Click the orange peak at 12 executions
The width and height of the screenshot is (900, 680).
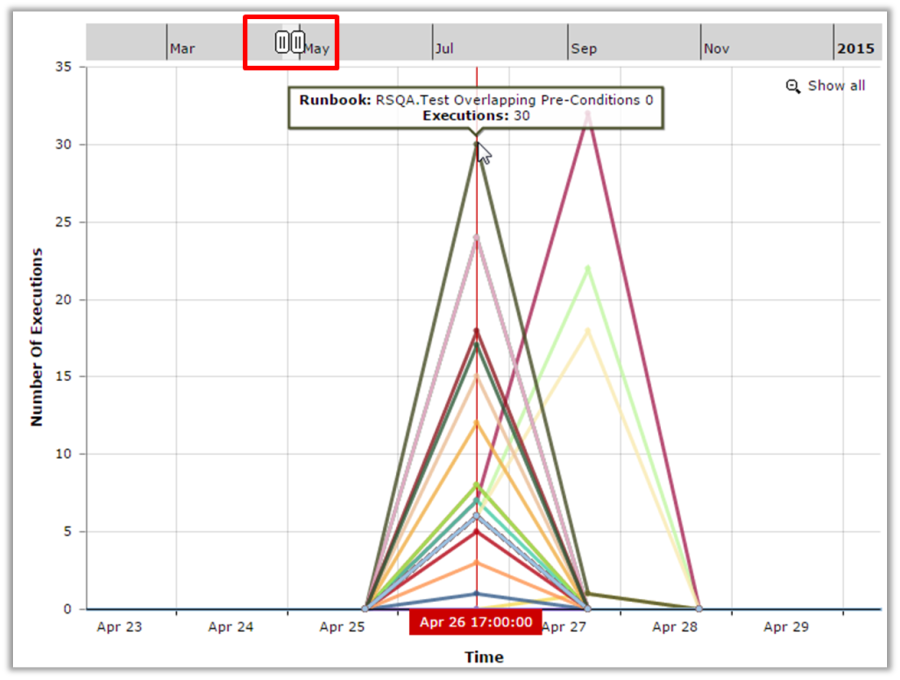[477, 423]
